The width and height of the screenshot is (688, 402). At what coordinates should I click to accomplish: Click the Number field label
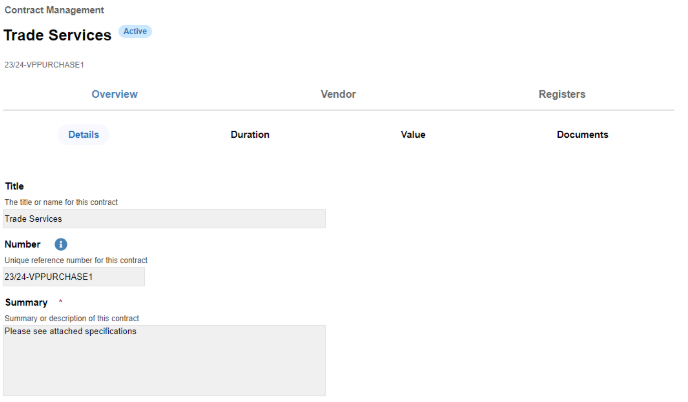[22, 244]
